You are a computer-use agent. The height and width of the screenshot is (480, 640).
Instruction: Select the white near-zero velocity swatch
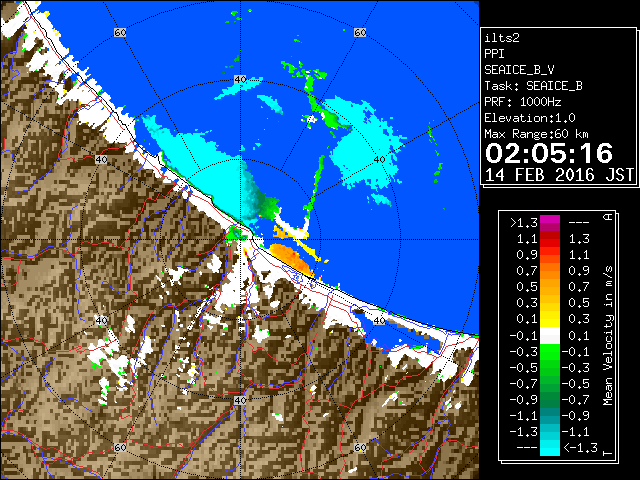[550, 336]
